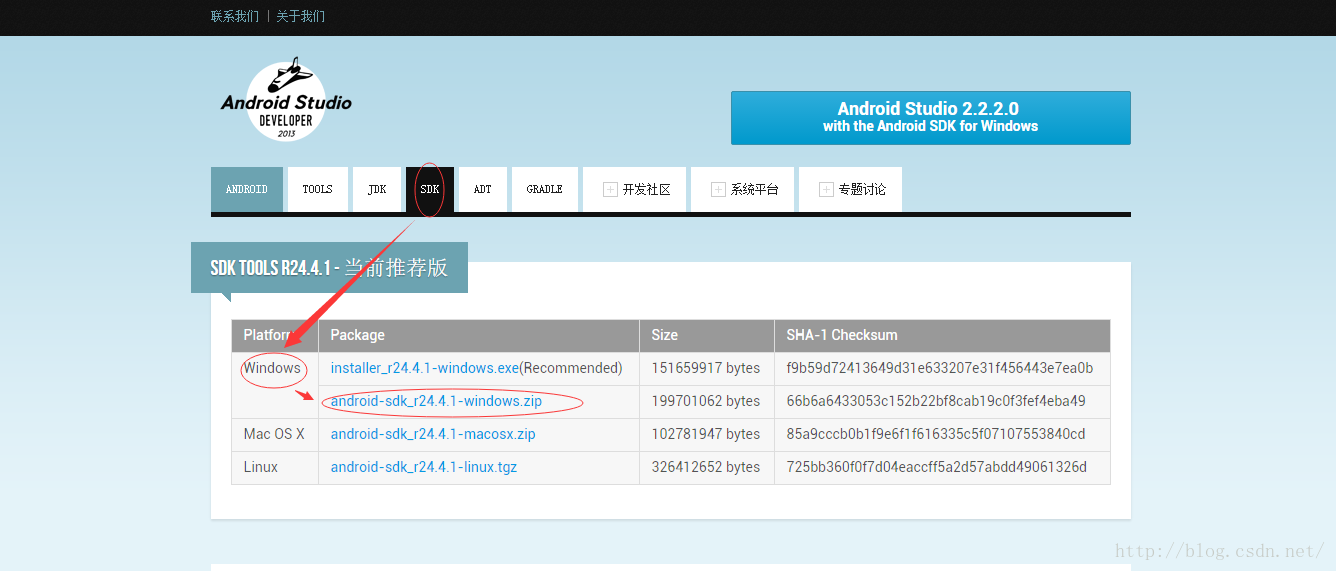Open the TOOLS tab

coord(318,189)
